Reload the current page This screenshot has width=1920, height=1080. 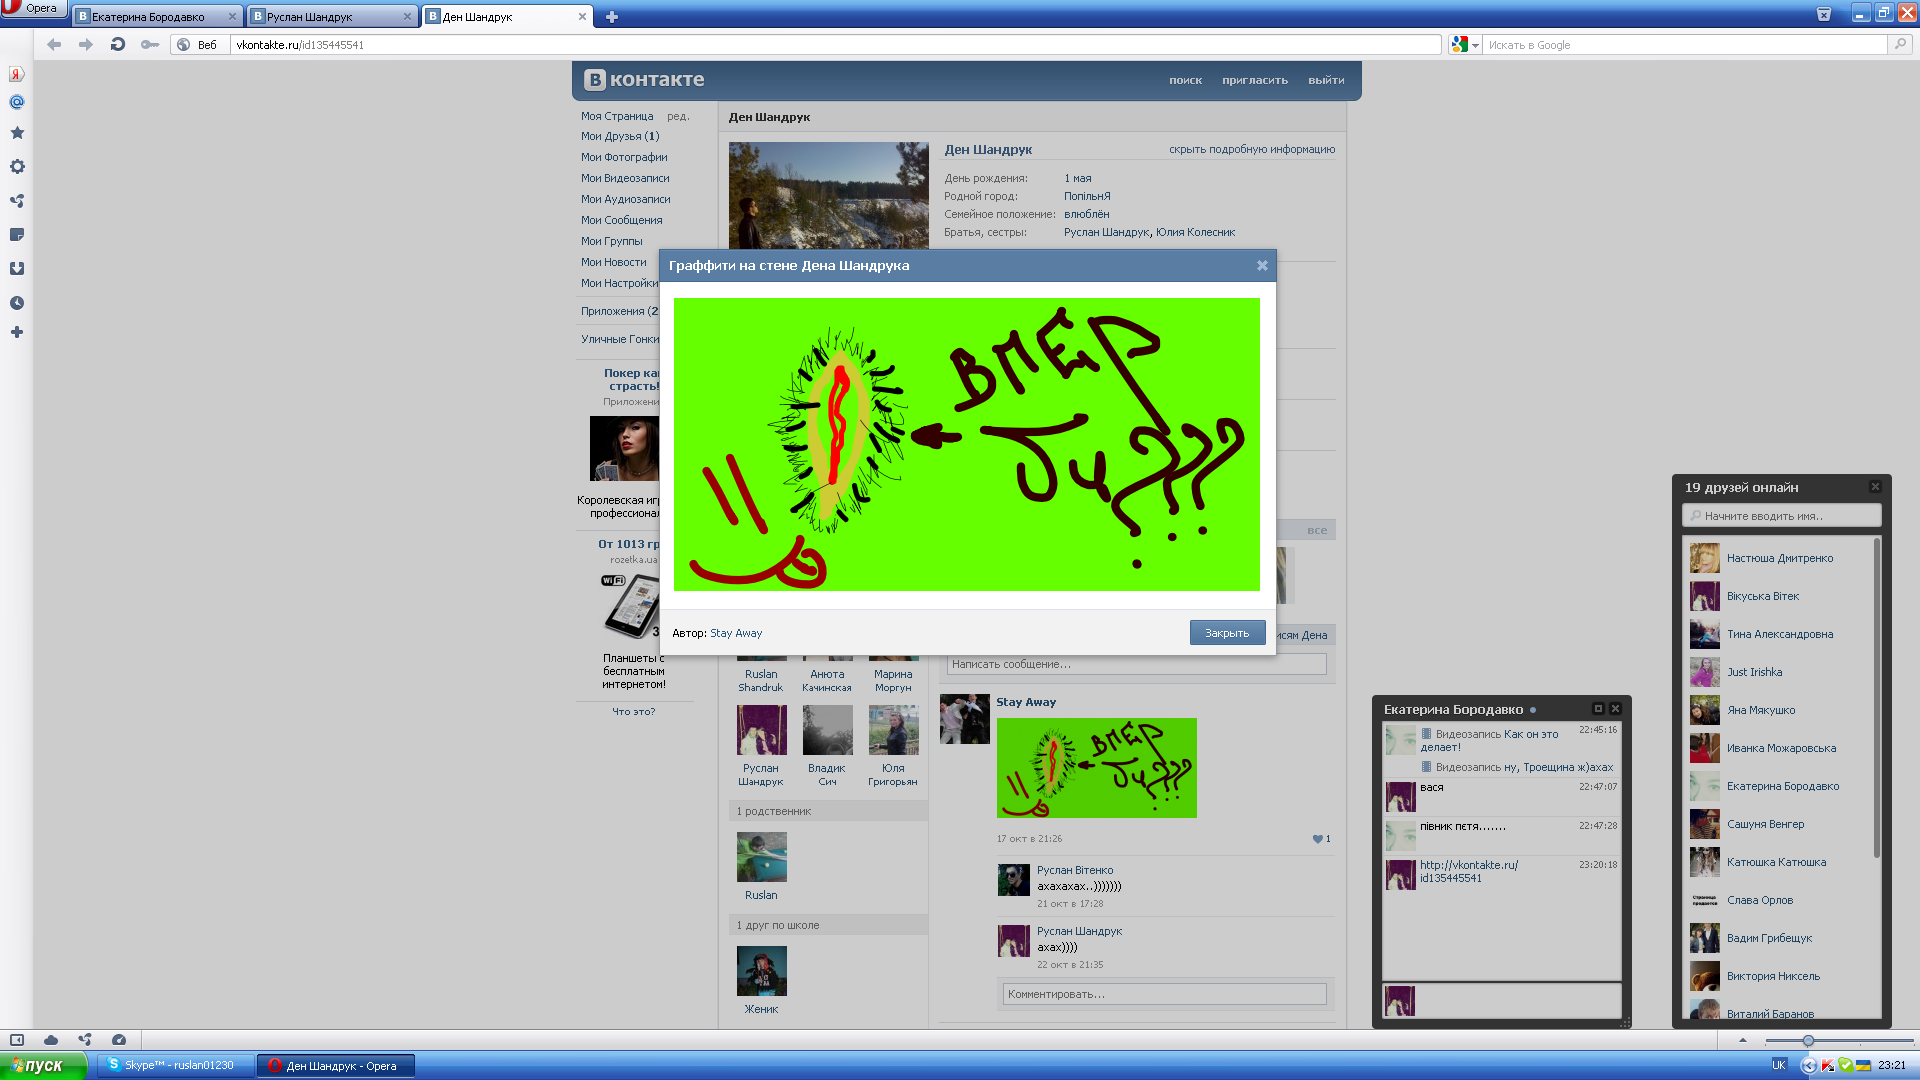117,44
